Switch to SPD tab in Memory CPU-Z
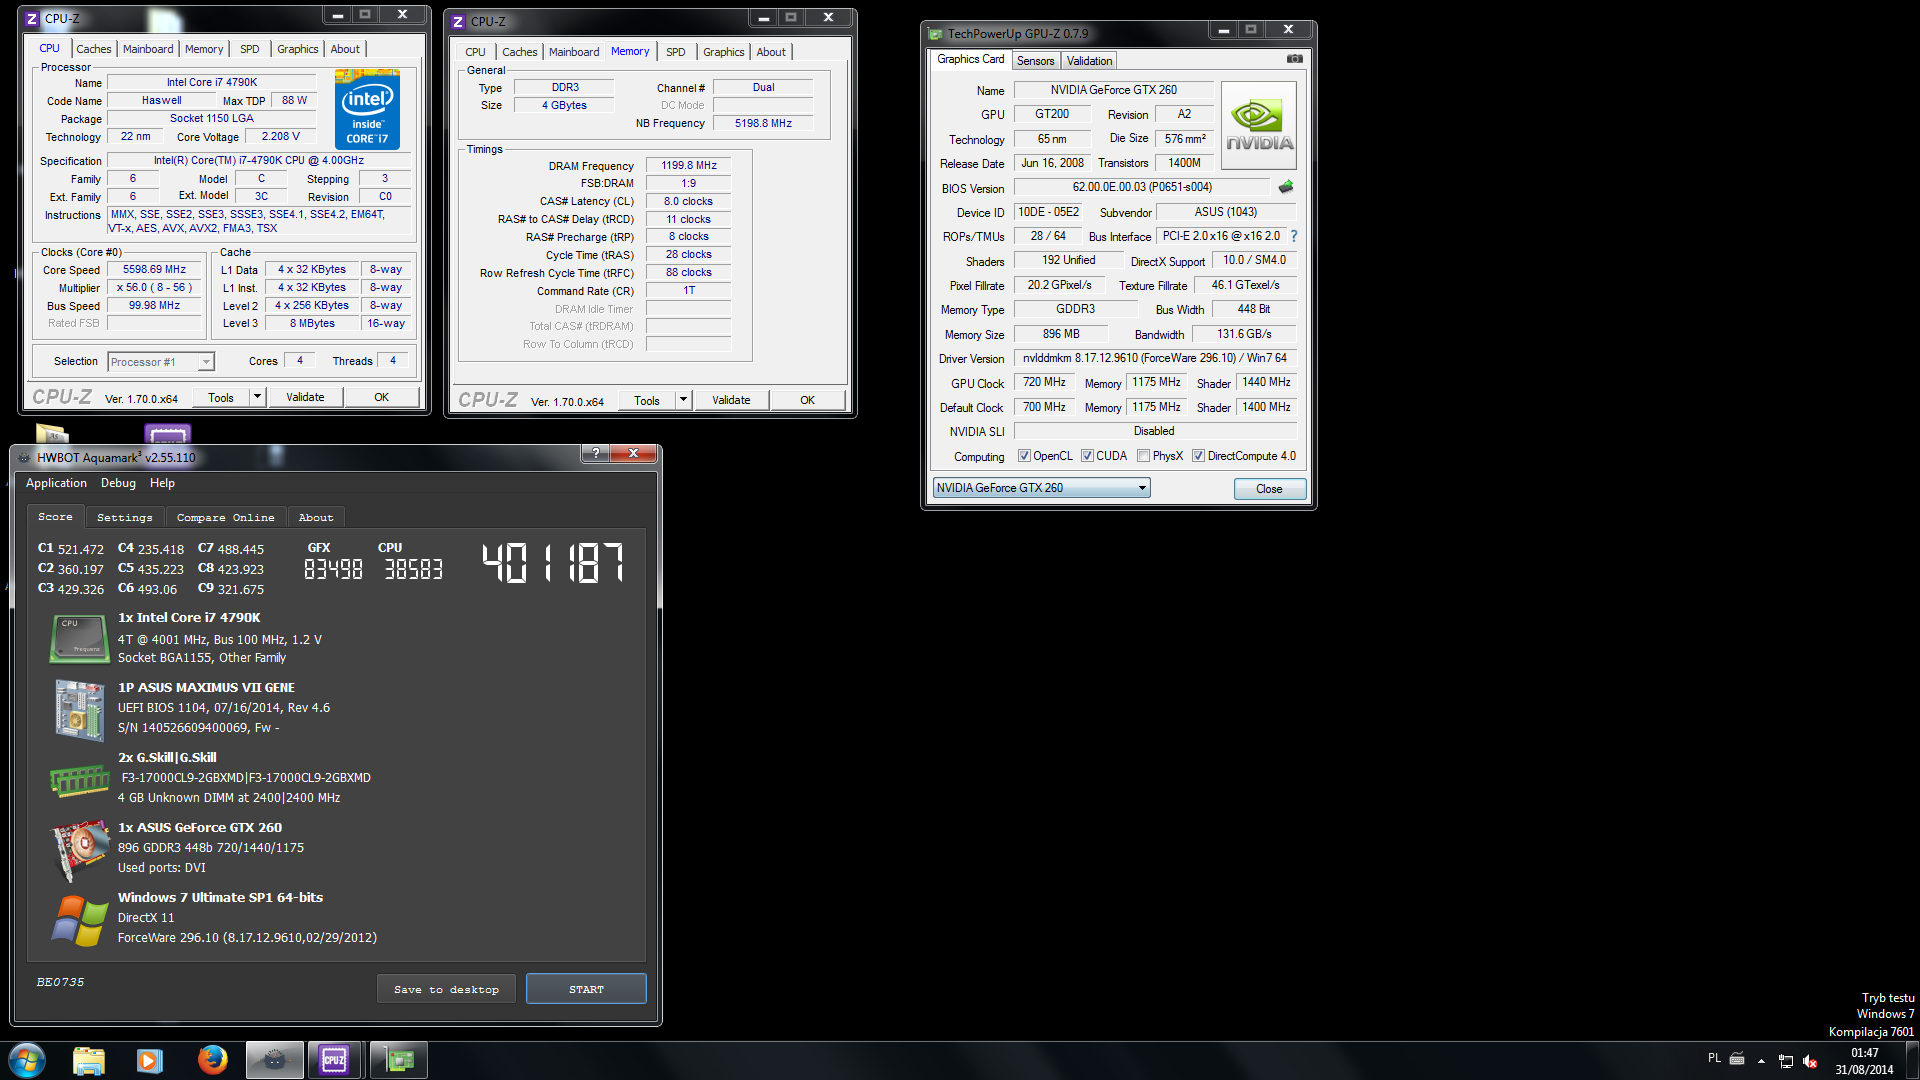This screenshot has width=1920, height=1080. click(676, 52)
